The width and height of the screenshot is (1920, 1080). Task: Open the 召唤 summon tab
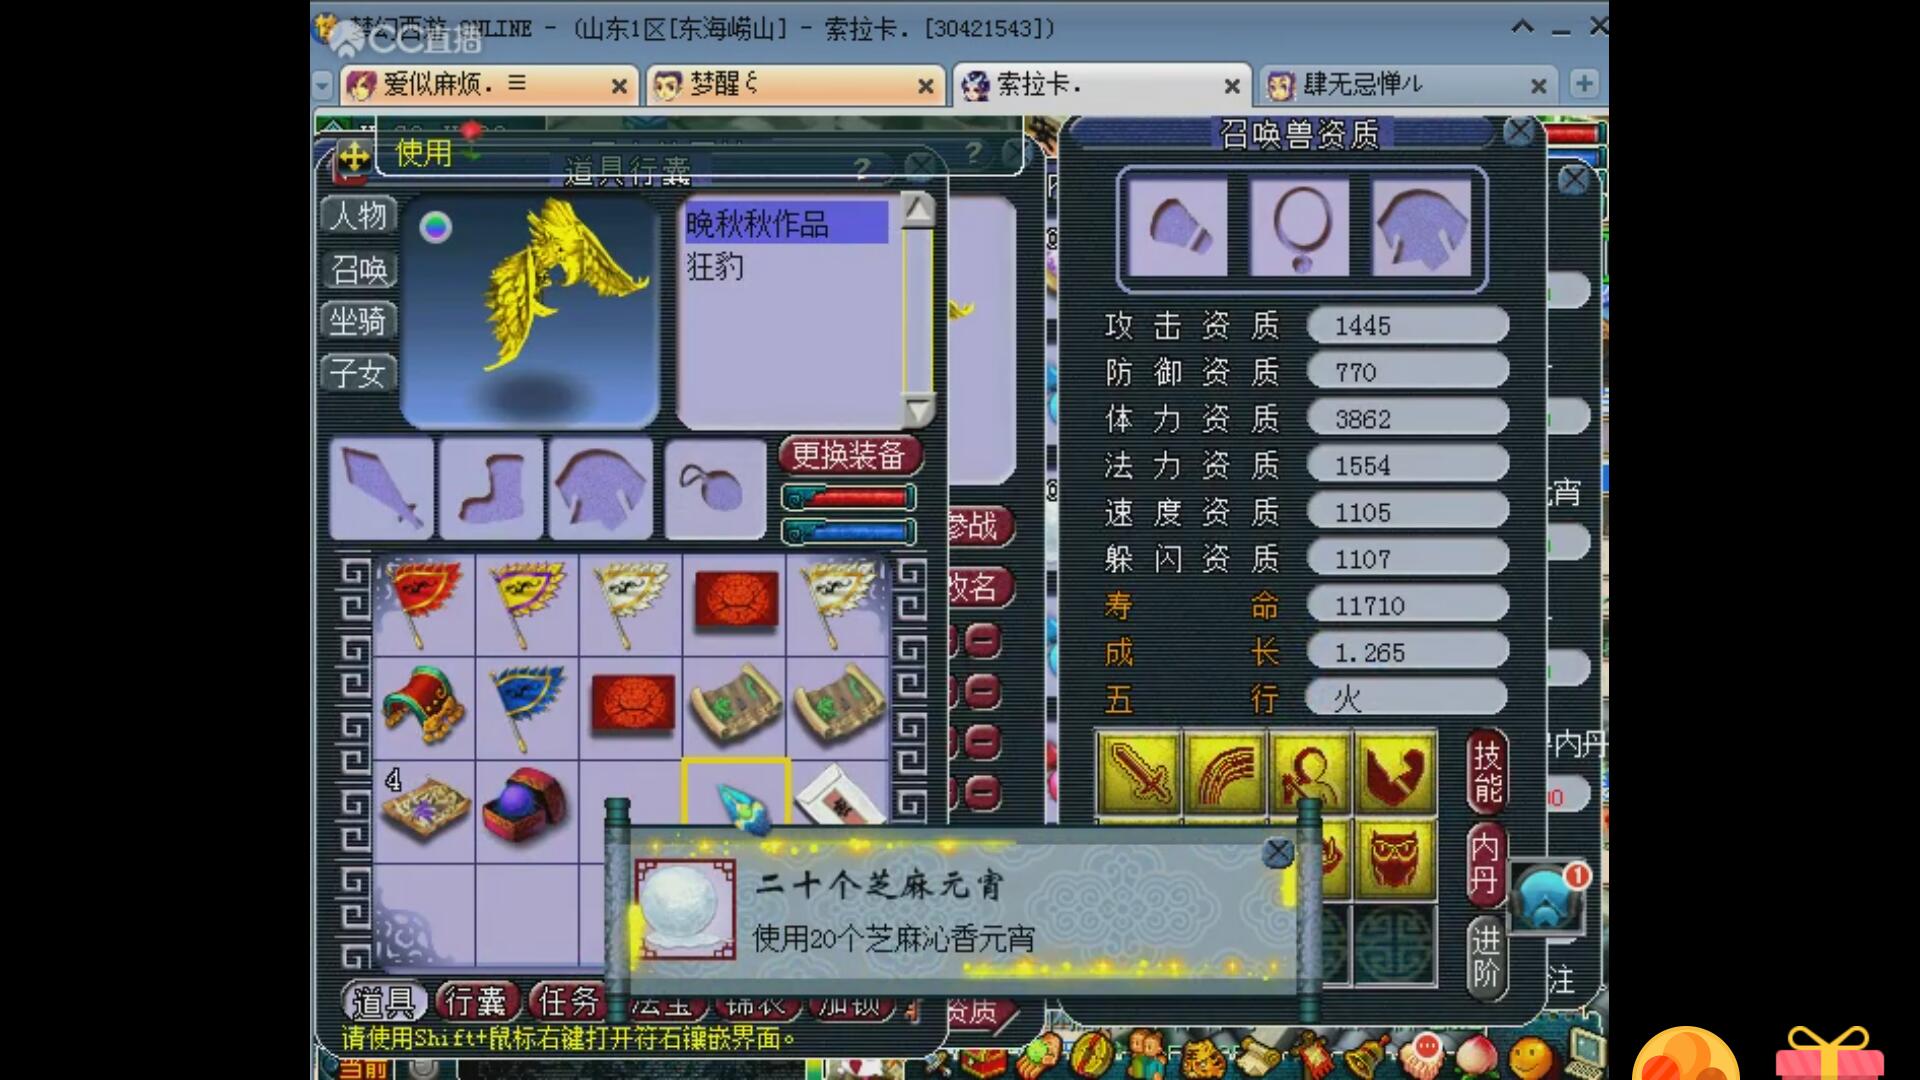click(x=359, y=269)
